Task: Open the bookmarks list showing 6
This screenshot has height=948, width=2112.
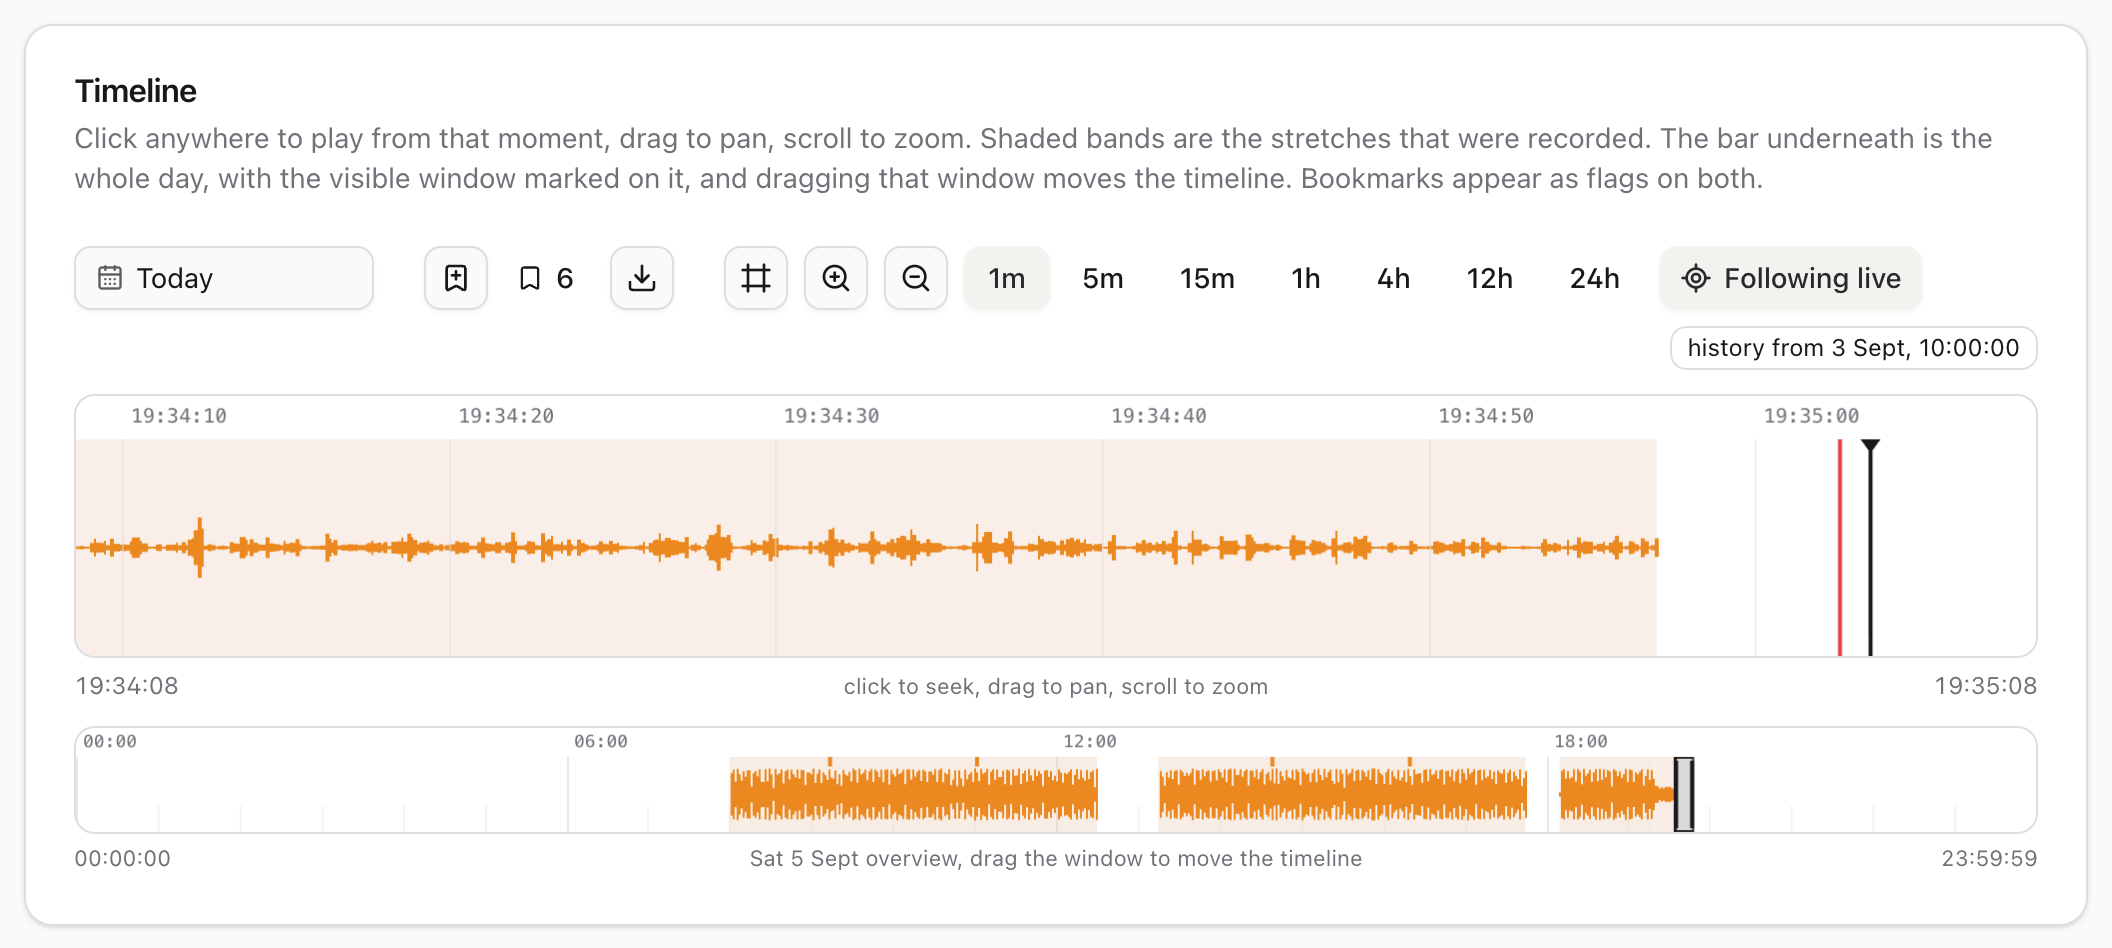Action: pos(546,278)
